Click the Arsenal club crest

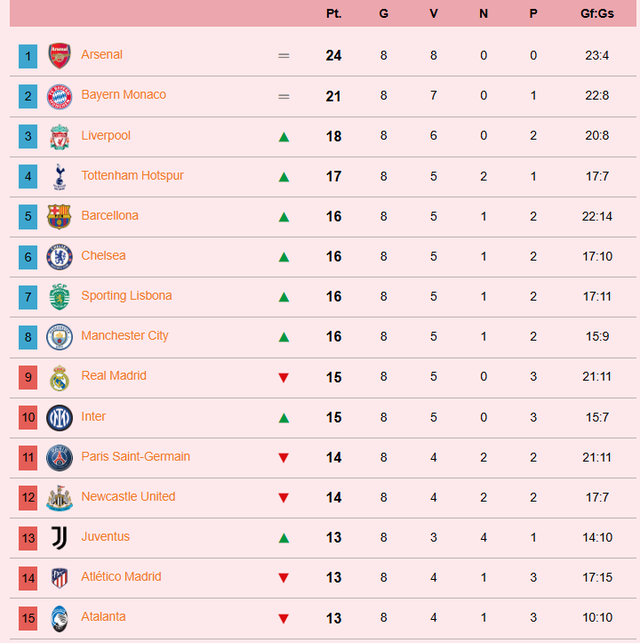pos(60,56)
